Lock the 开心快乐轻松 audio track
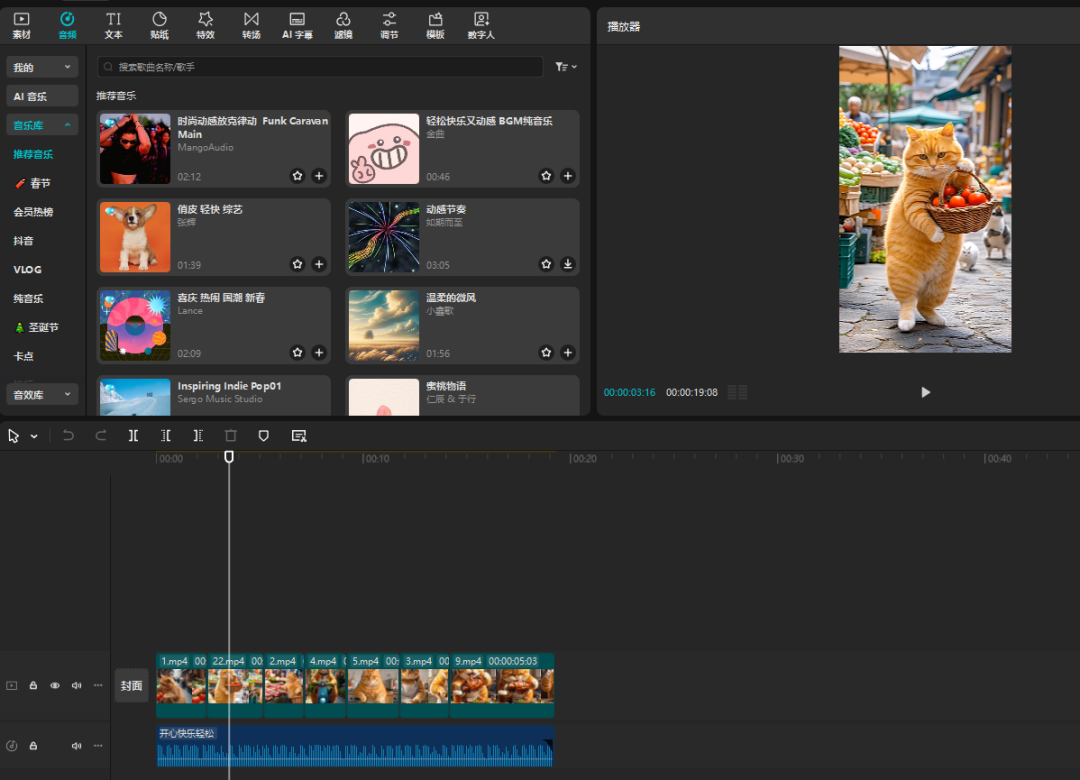Image resolution: width=1080 pixels, height=780 pixels. click(33, 746)
